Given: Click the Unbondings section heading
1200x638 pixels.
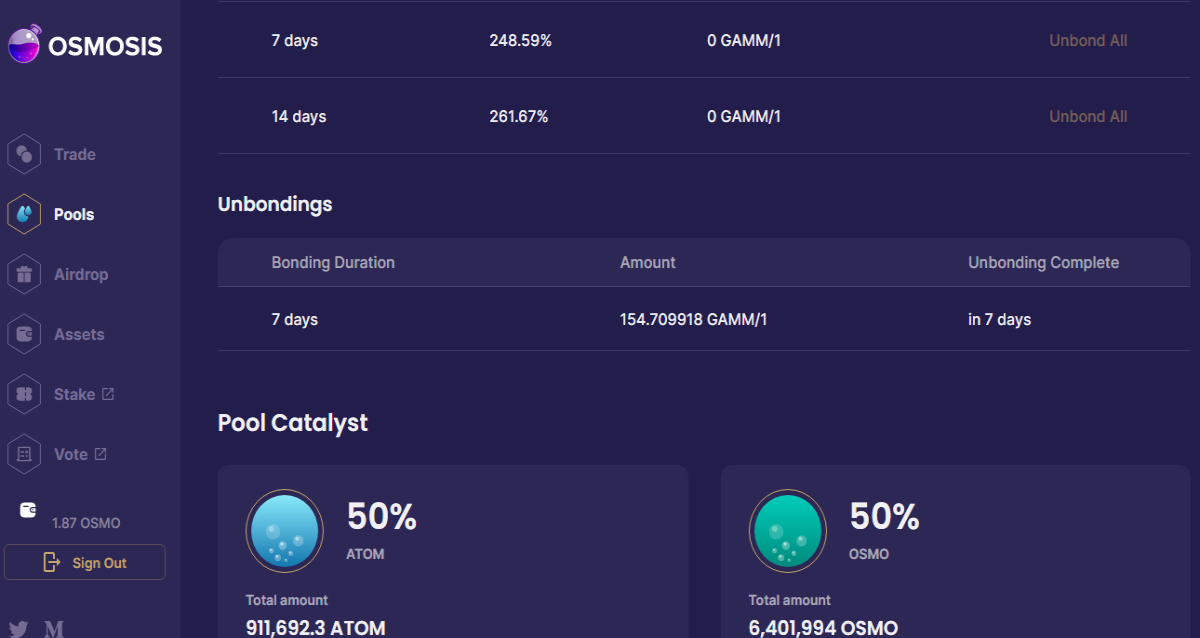Looking at the screenshot, I should pyautogui.click(x=275, y=204).
